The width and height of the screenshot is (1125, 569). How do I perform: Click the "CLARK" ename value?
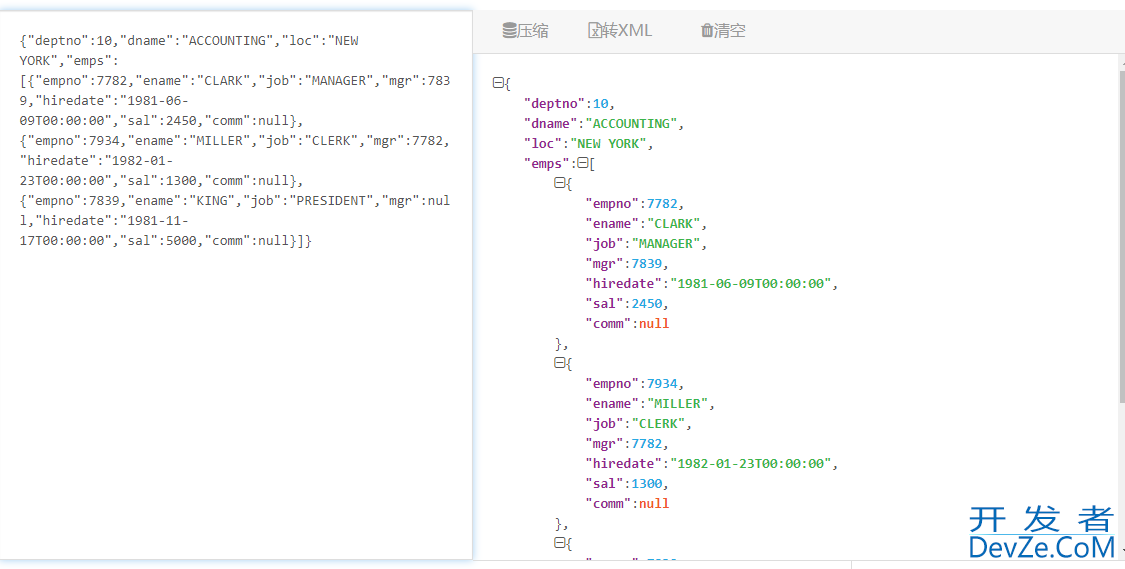click(674, 223)
